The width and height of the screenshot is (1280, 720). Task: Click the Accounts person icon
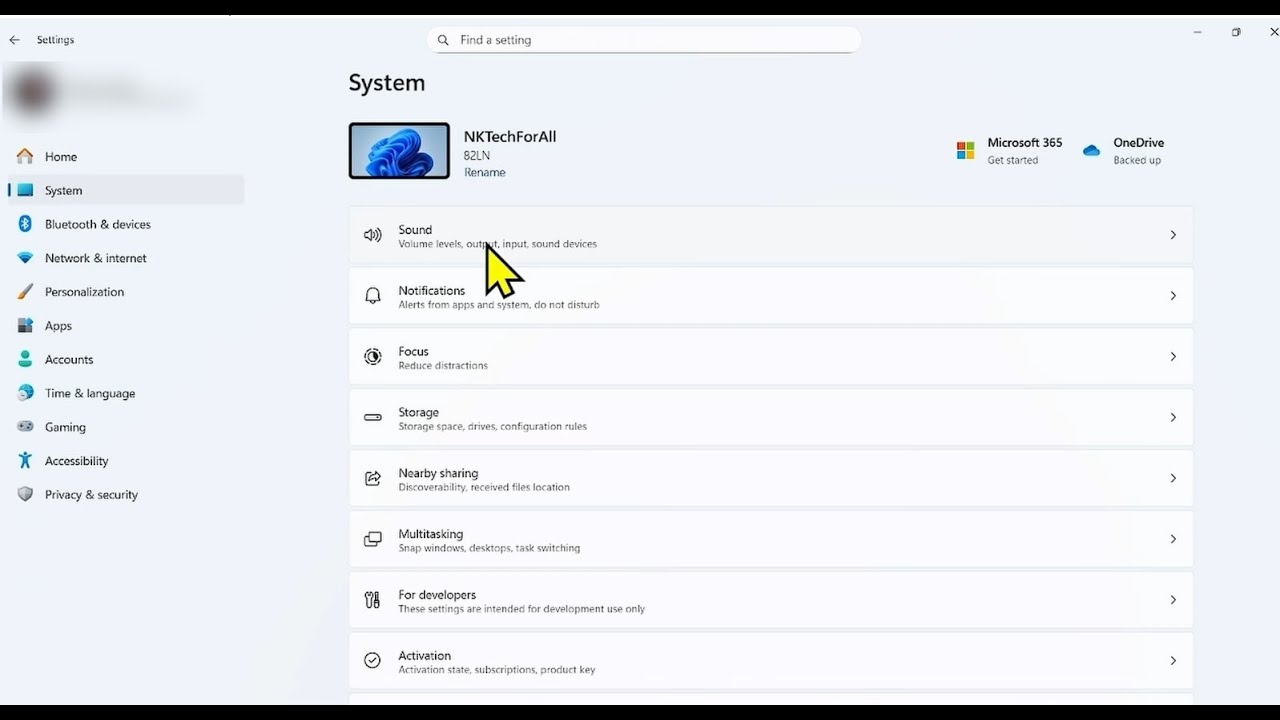pyautogui.click(x=25, y=359)
